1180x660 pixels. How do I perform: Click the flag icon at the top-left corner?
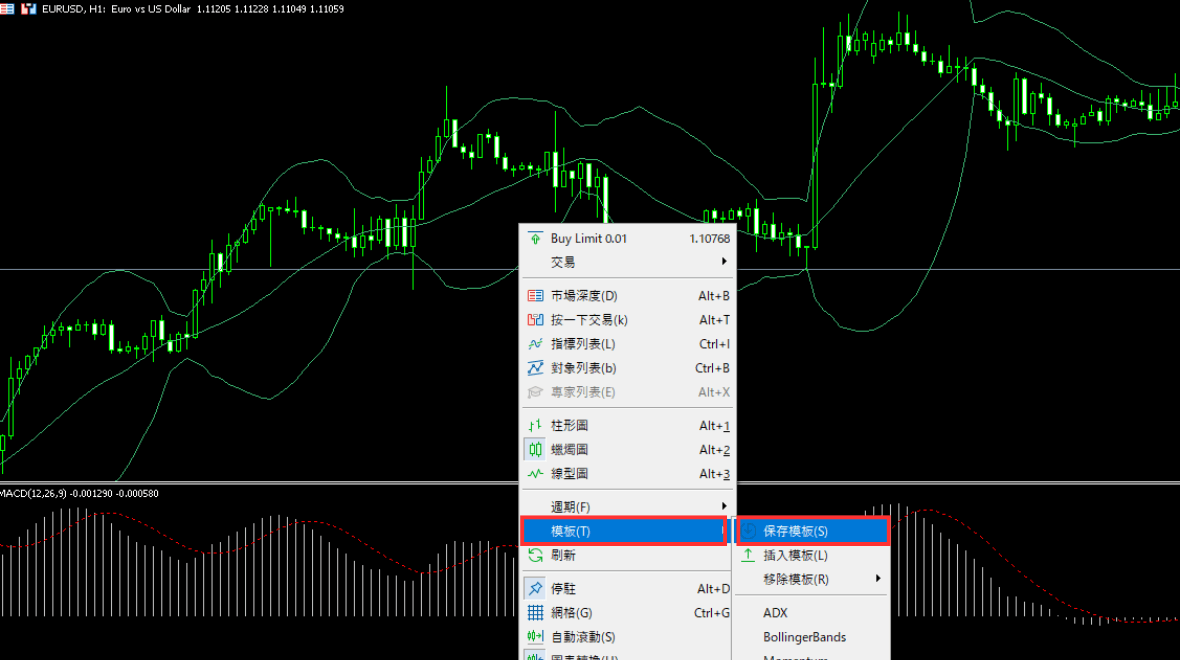7,9
